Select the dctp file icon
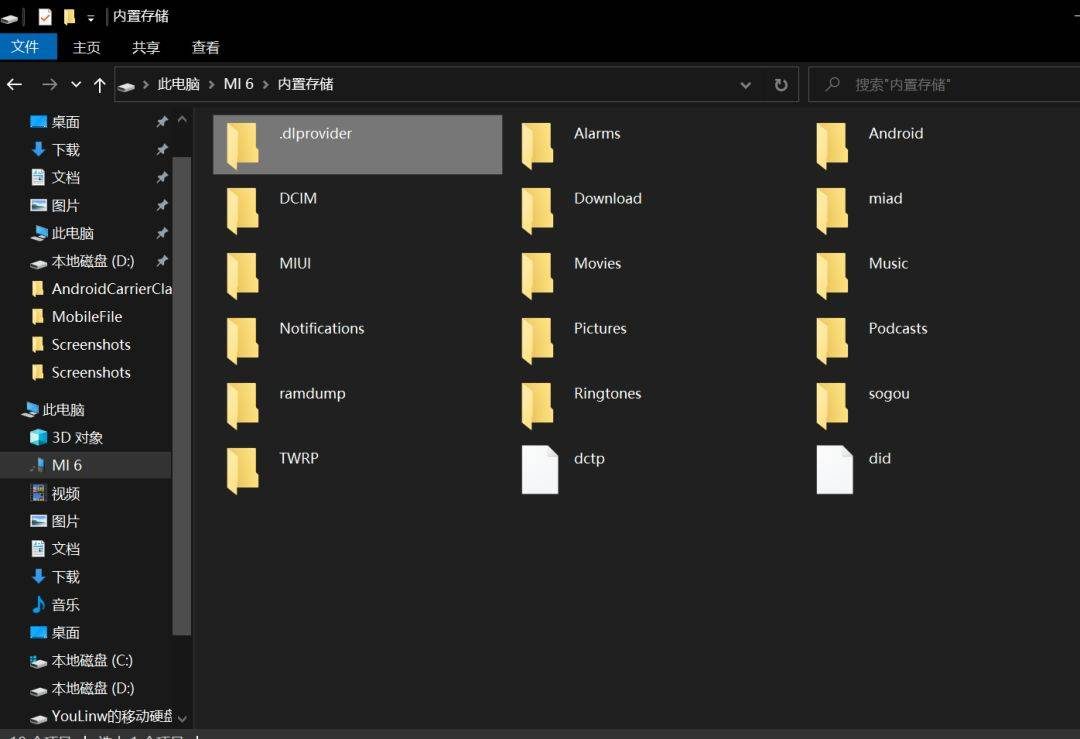 click(x=539, y=470)
